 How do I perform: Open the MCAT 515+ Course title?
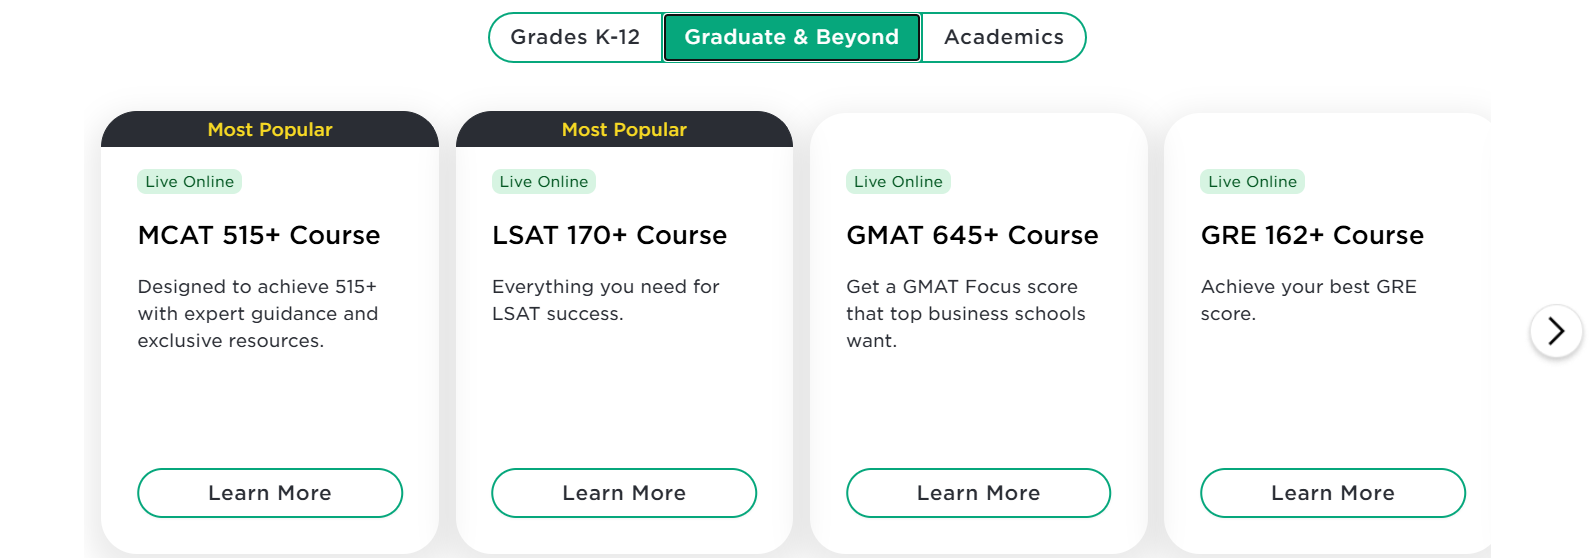(x=259, y=235)
